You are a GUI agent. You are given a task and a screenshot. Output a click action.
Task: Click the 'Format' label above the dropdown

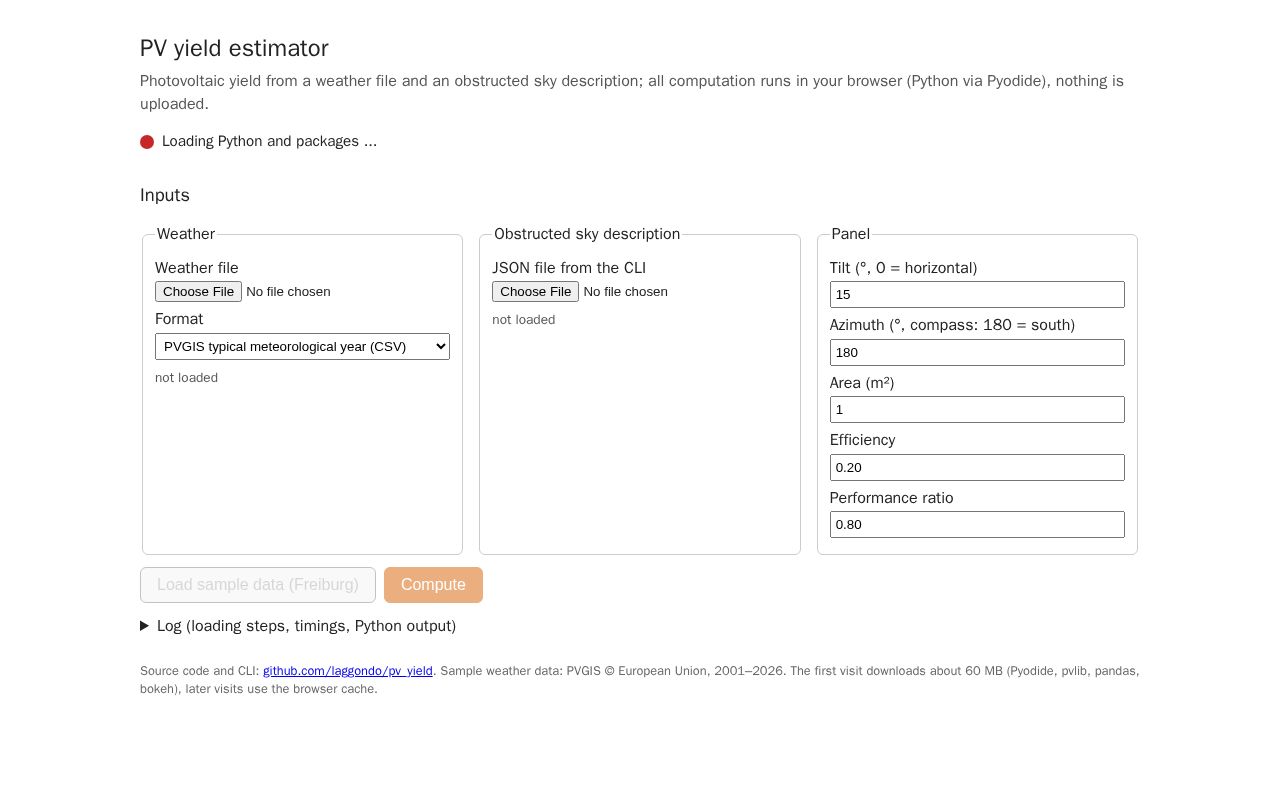tap(179, 319)
